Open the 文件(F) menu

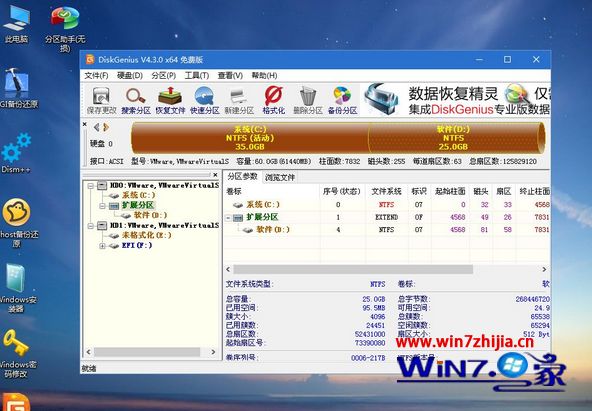click(96, 75)
